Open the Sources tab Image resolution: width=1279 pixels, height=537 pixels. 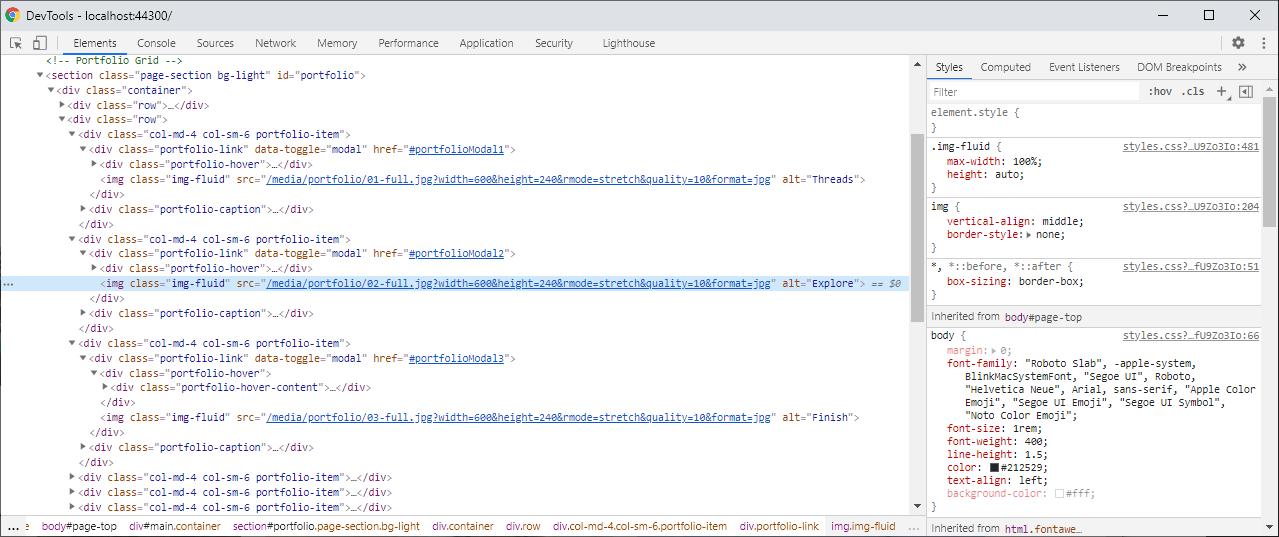(215, 43)
